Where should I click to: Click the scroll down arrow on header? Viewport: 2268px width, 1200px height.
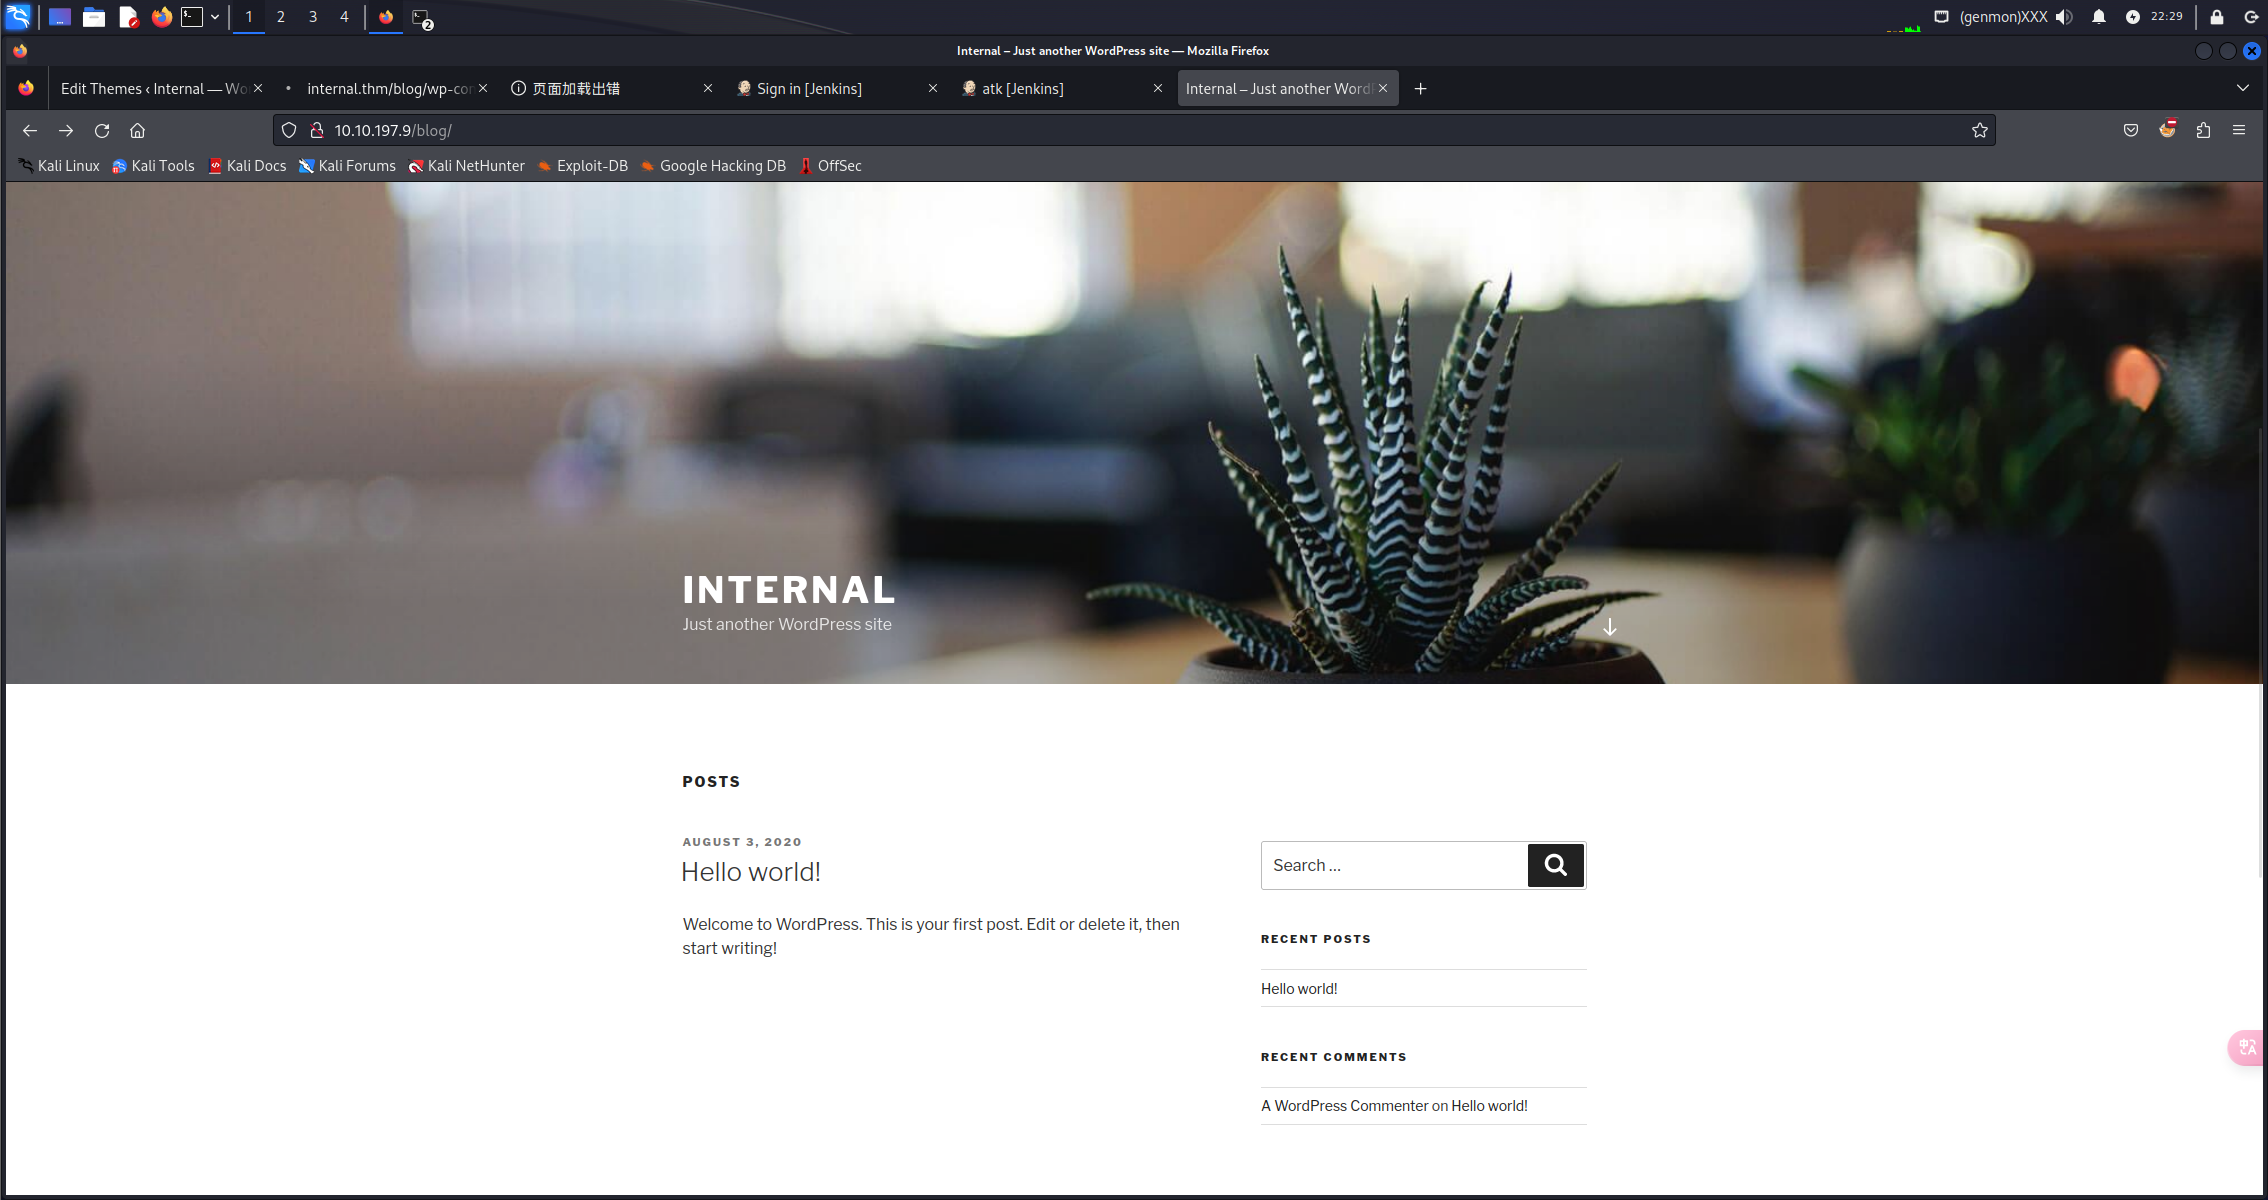[1609, 627]
